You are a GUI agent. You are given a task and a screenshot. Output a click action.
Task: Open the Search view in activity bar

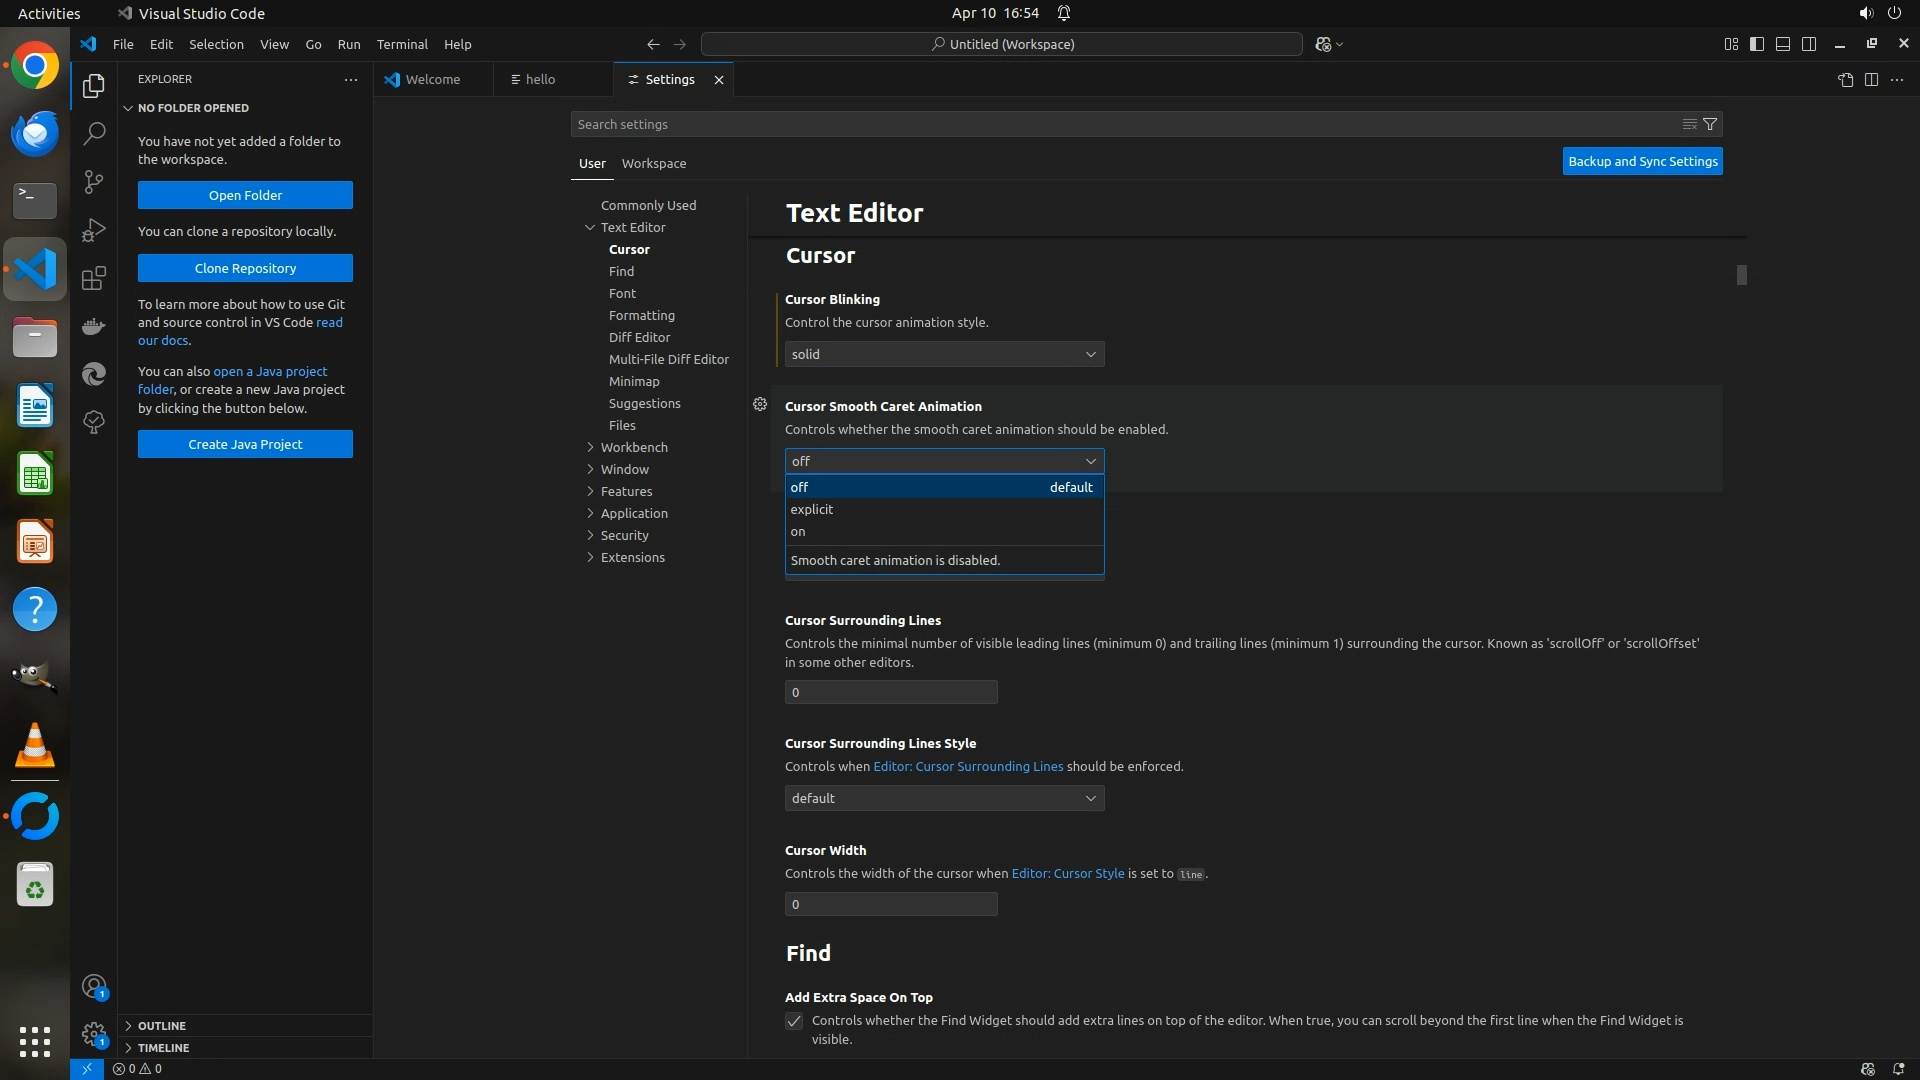click(94, 133)
